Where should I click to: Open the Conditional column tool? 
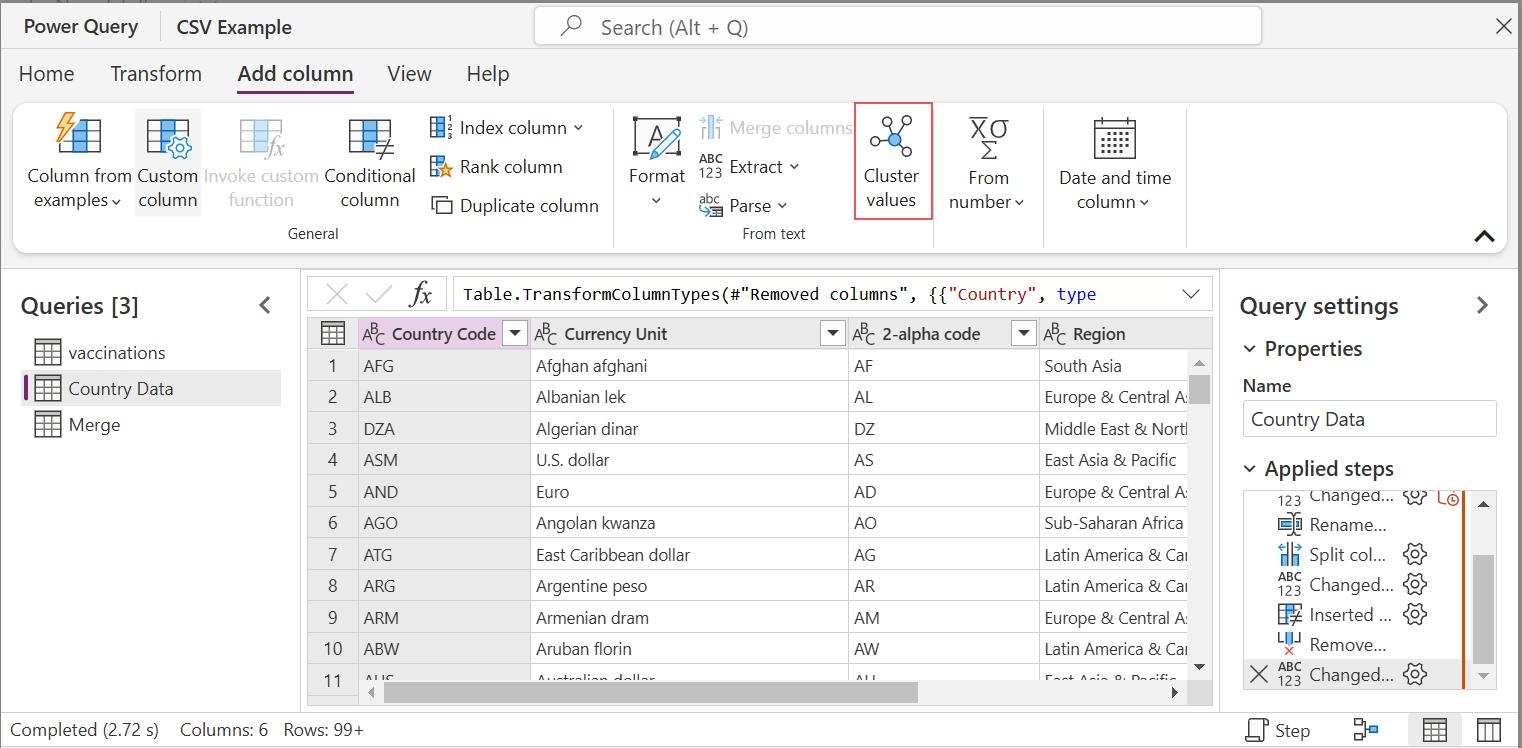[370, 163]
